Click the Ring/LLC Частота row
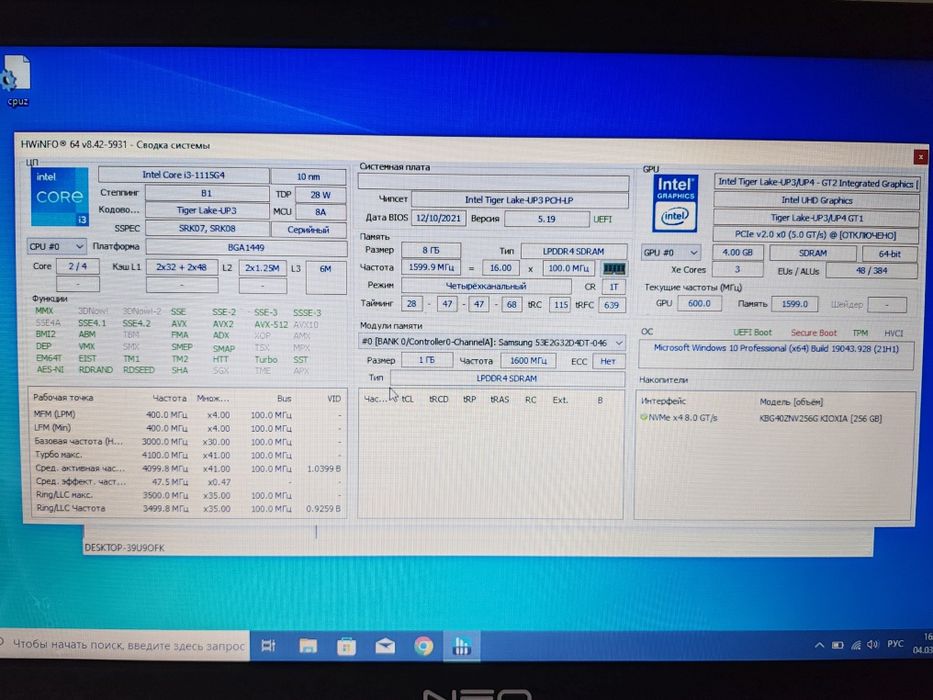 pyautogui.click(x=187, y=508)
